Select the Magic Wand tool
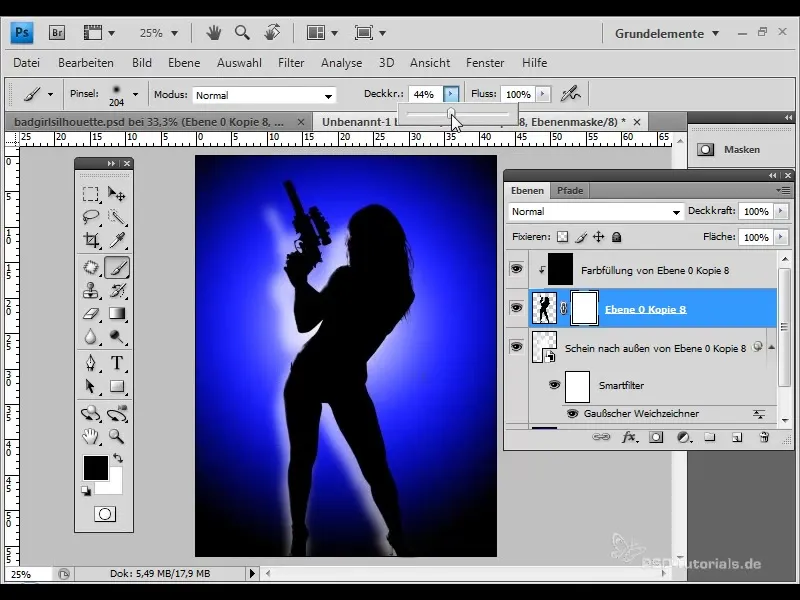 click(117, 217)
